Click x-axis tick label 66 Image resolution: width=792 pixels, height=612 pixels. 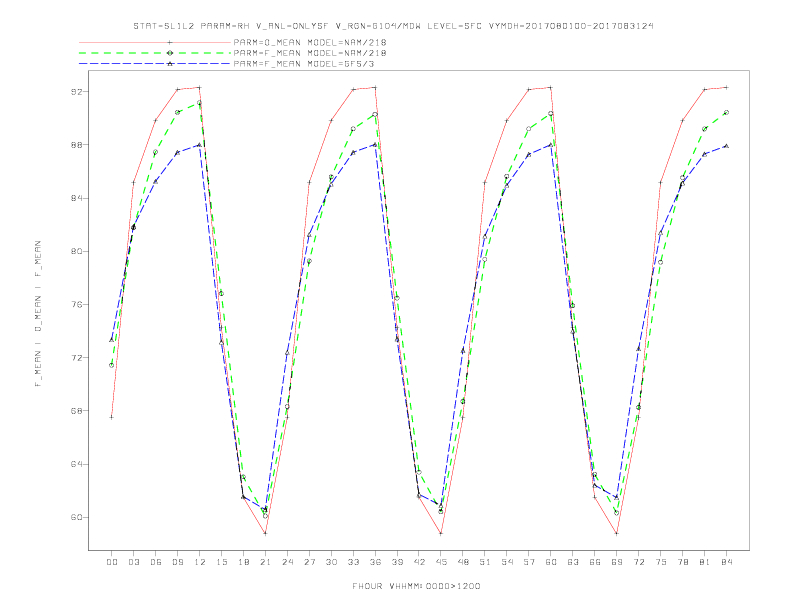pyautogui.click(x=595, y=562)
